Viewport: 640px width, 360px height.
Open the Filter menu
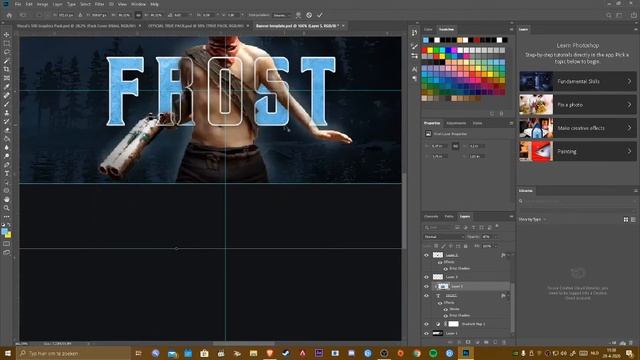(99, 4)
